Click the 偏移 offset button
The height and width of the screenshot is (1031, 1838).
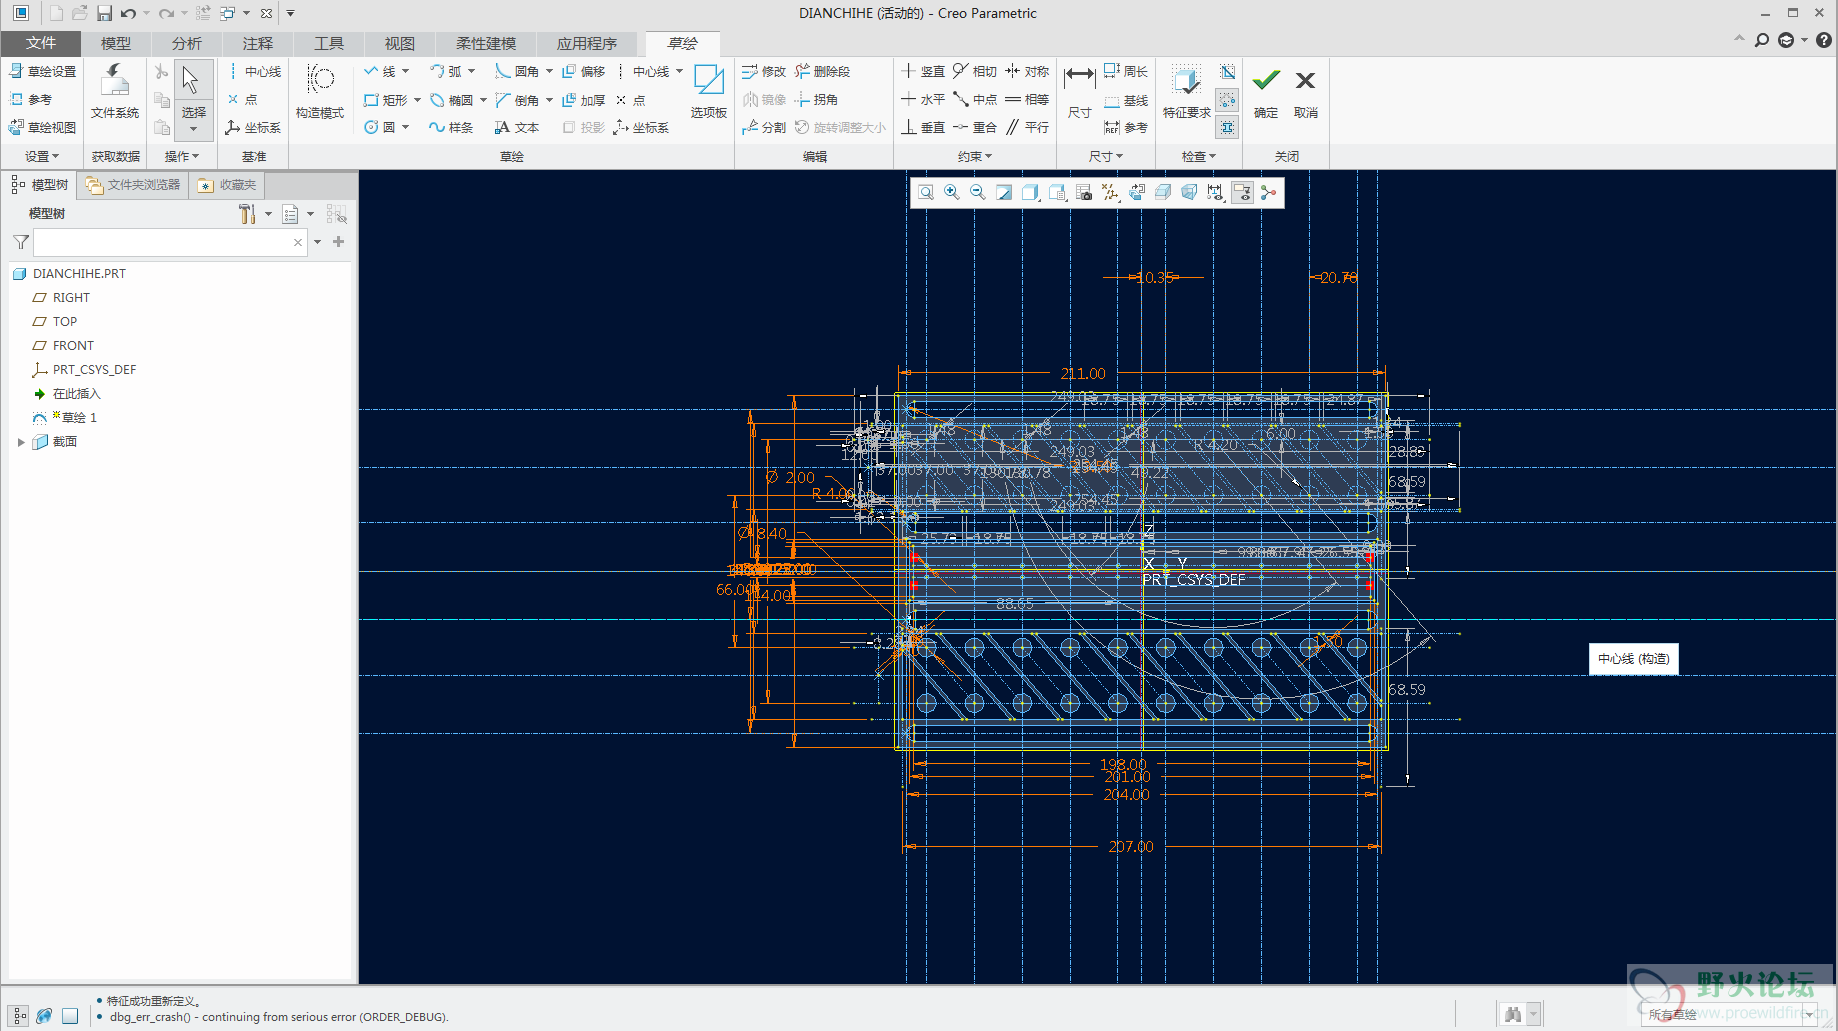click(x=584, y=72)
